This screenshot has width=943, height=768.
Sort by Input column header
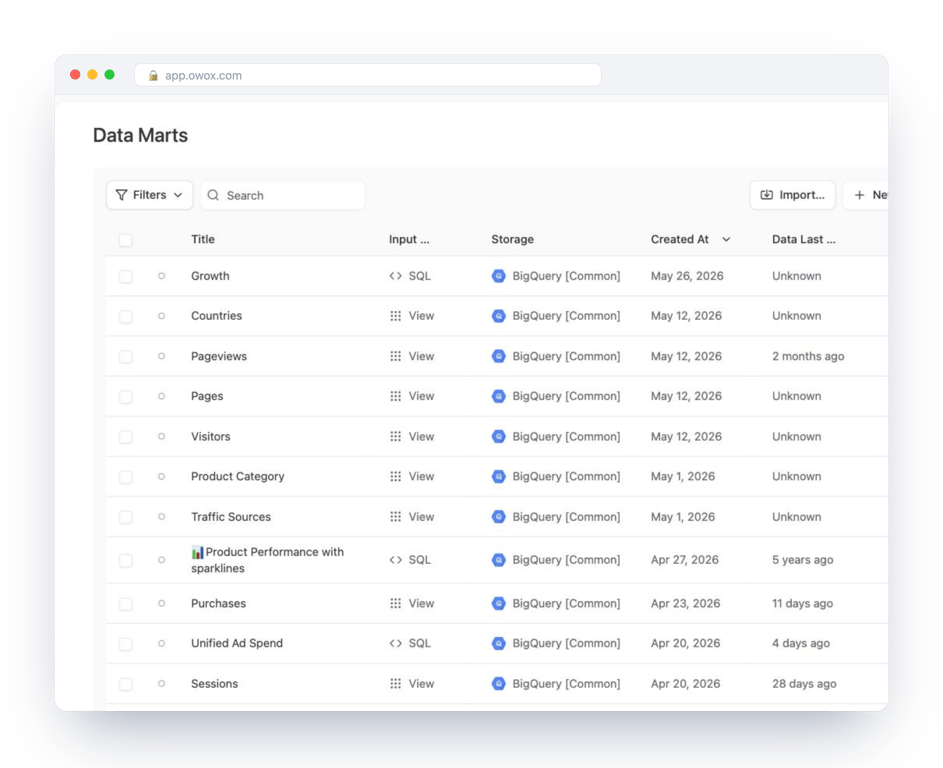pyautogui.click(x=409, y=239)
